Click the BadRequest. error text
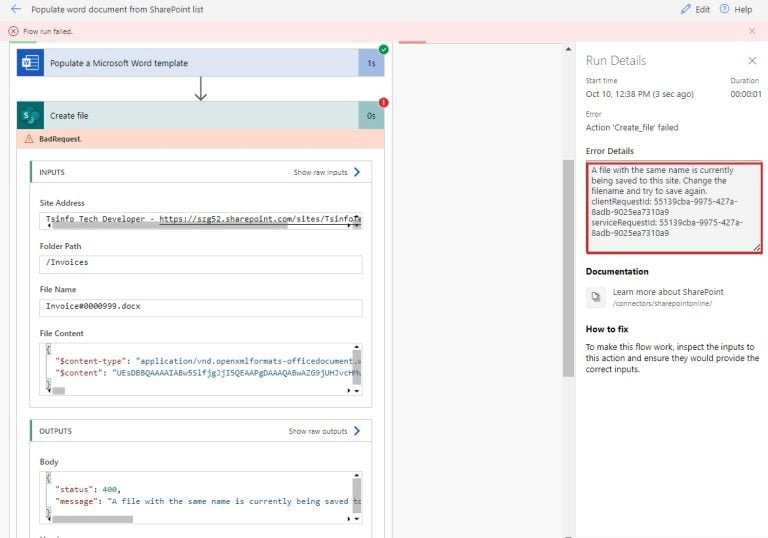 click(x=60, y=139)
